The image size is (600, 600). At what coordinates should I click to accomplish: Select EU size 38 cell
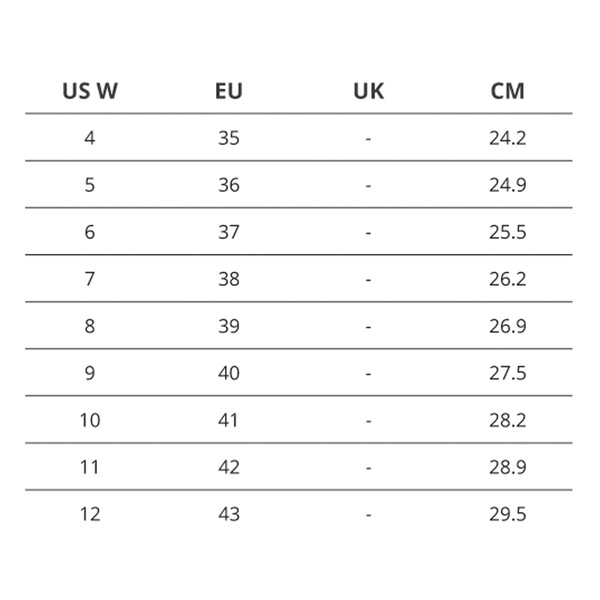point(229,279)
